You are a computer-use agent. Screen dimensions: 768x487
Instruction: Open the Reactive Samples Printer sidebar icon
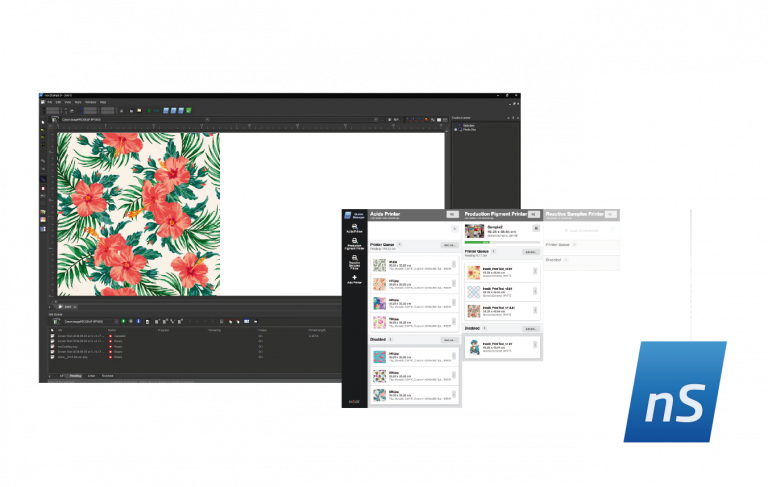pyautogui.click(x=354, y=262)
